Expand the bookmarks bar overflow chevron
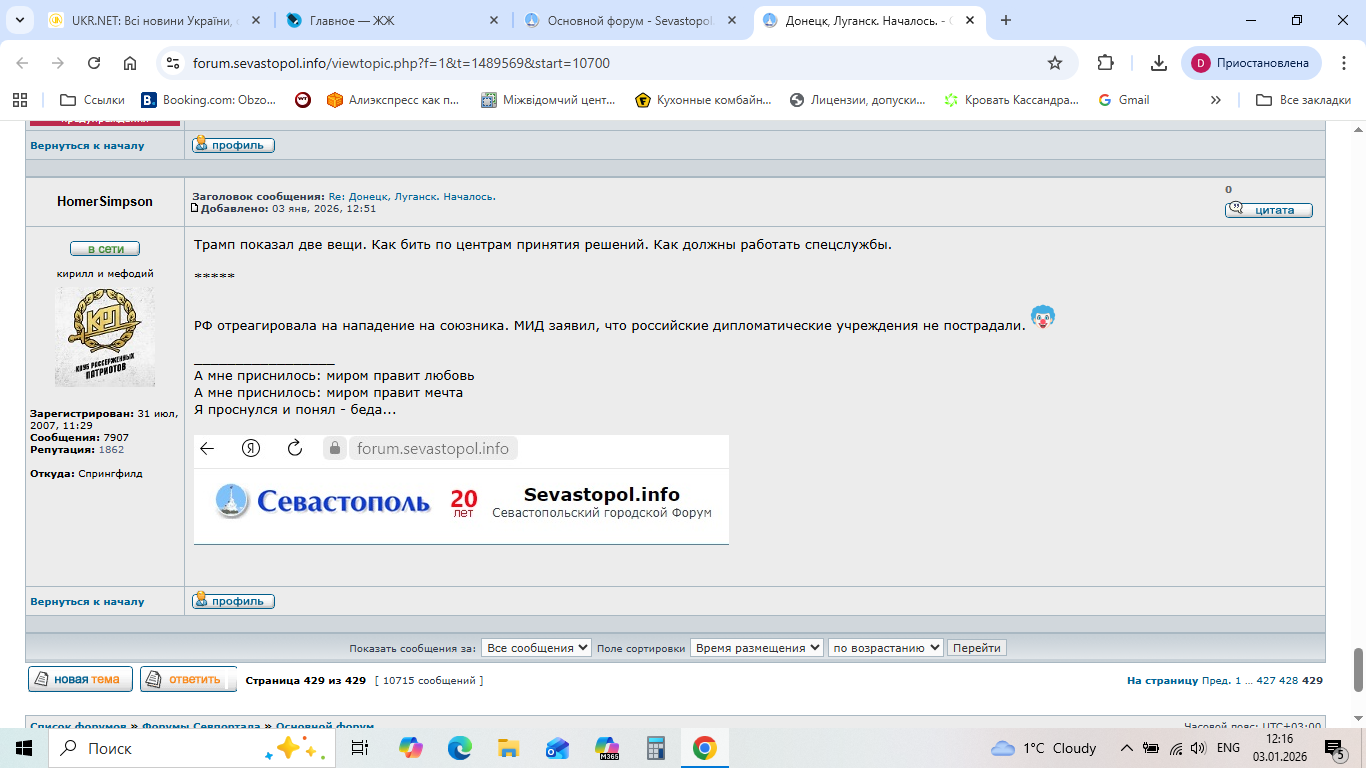1366x768 pixels. (x=1216, y=100)
